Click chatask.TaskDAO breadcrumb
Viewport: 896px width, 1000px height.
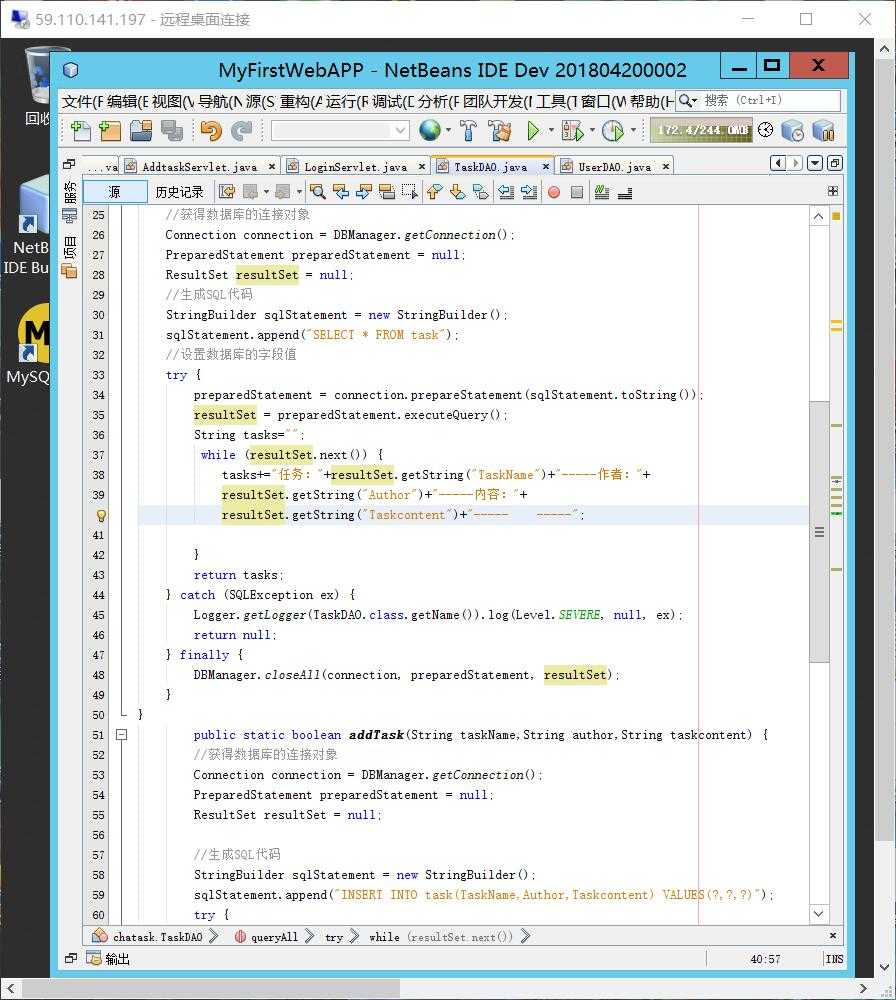click(157, 937)
